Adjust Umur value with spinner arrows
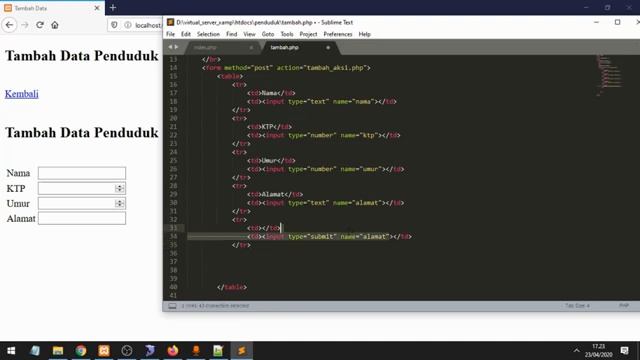This screenshot has height=360, width=640. (x=119, y=203)
